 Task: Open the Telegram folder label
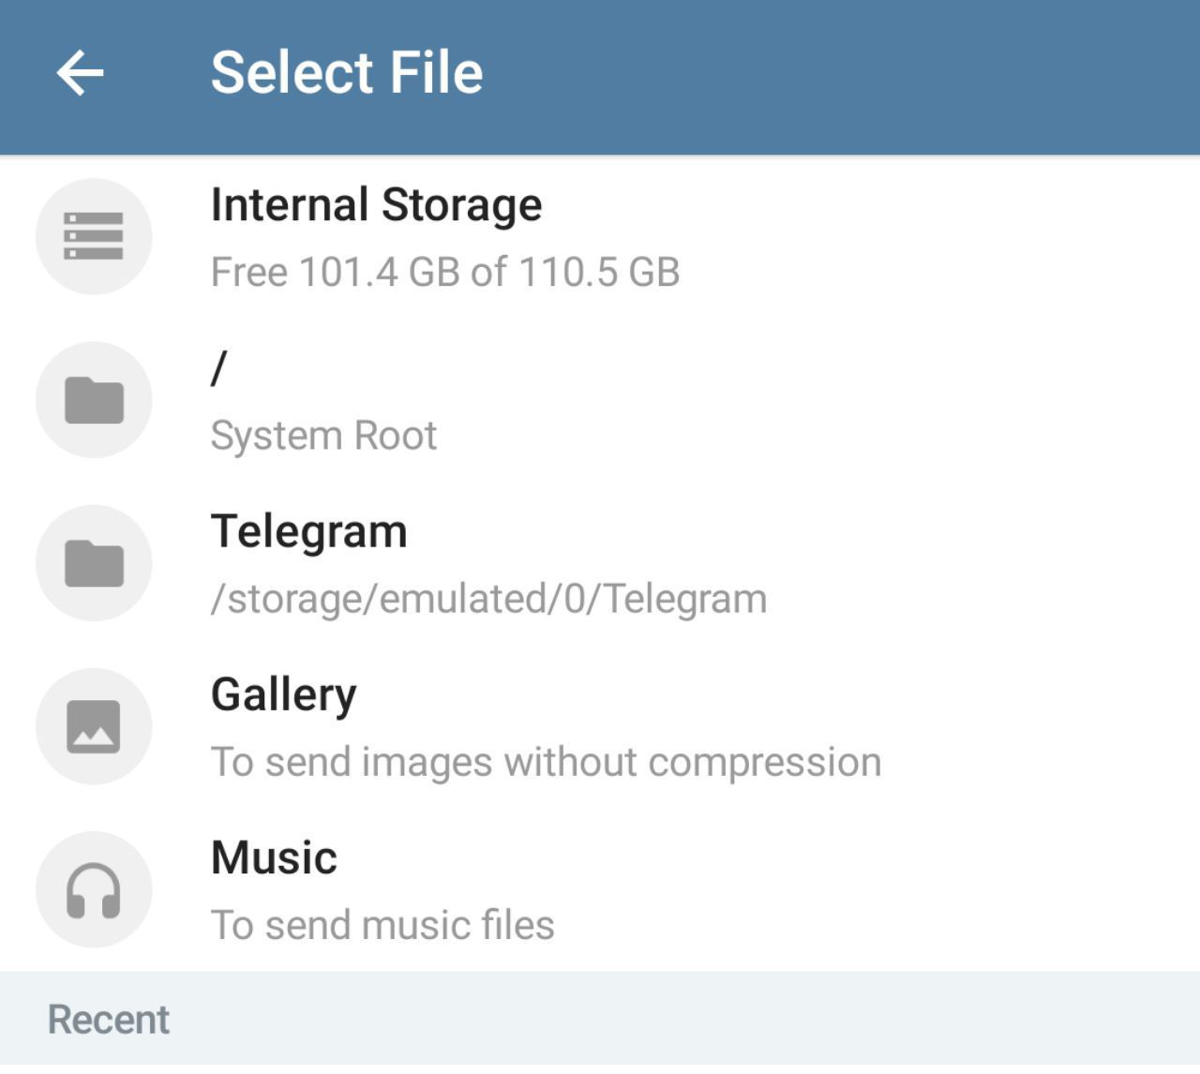tap(309, 531)
